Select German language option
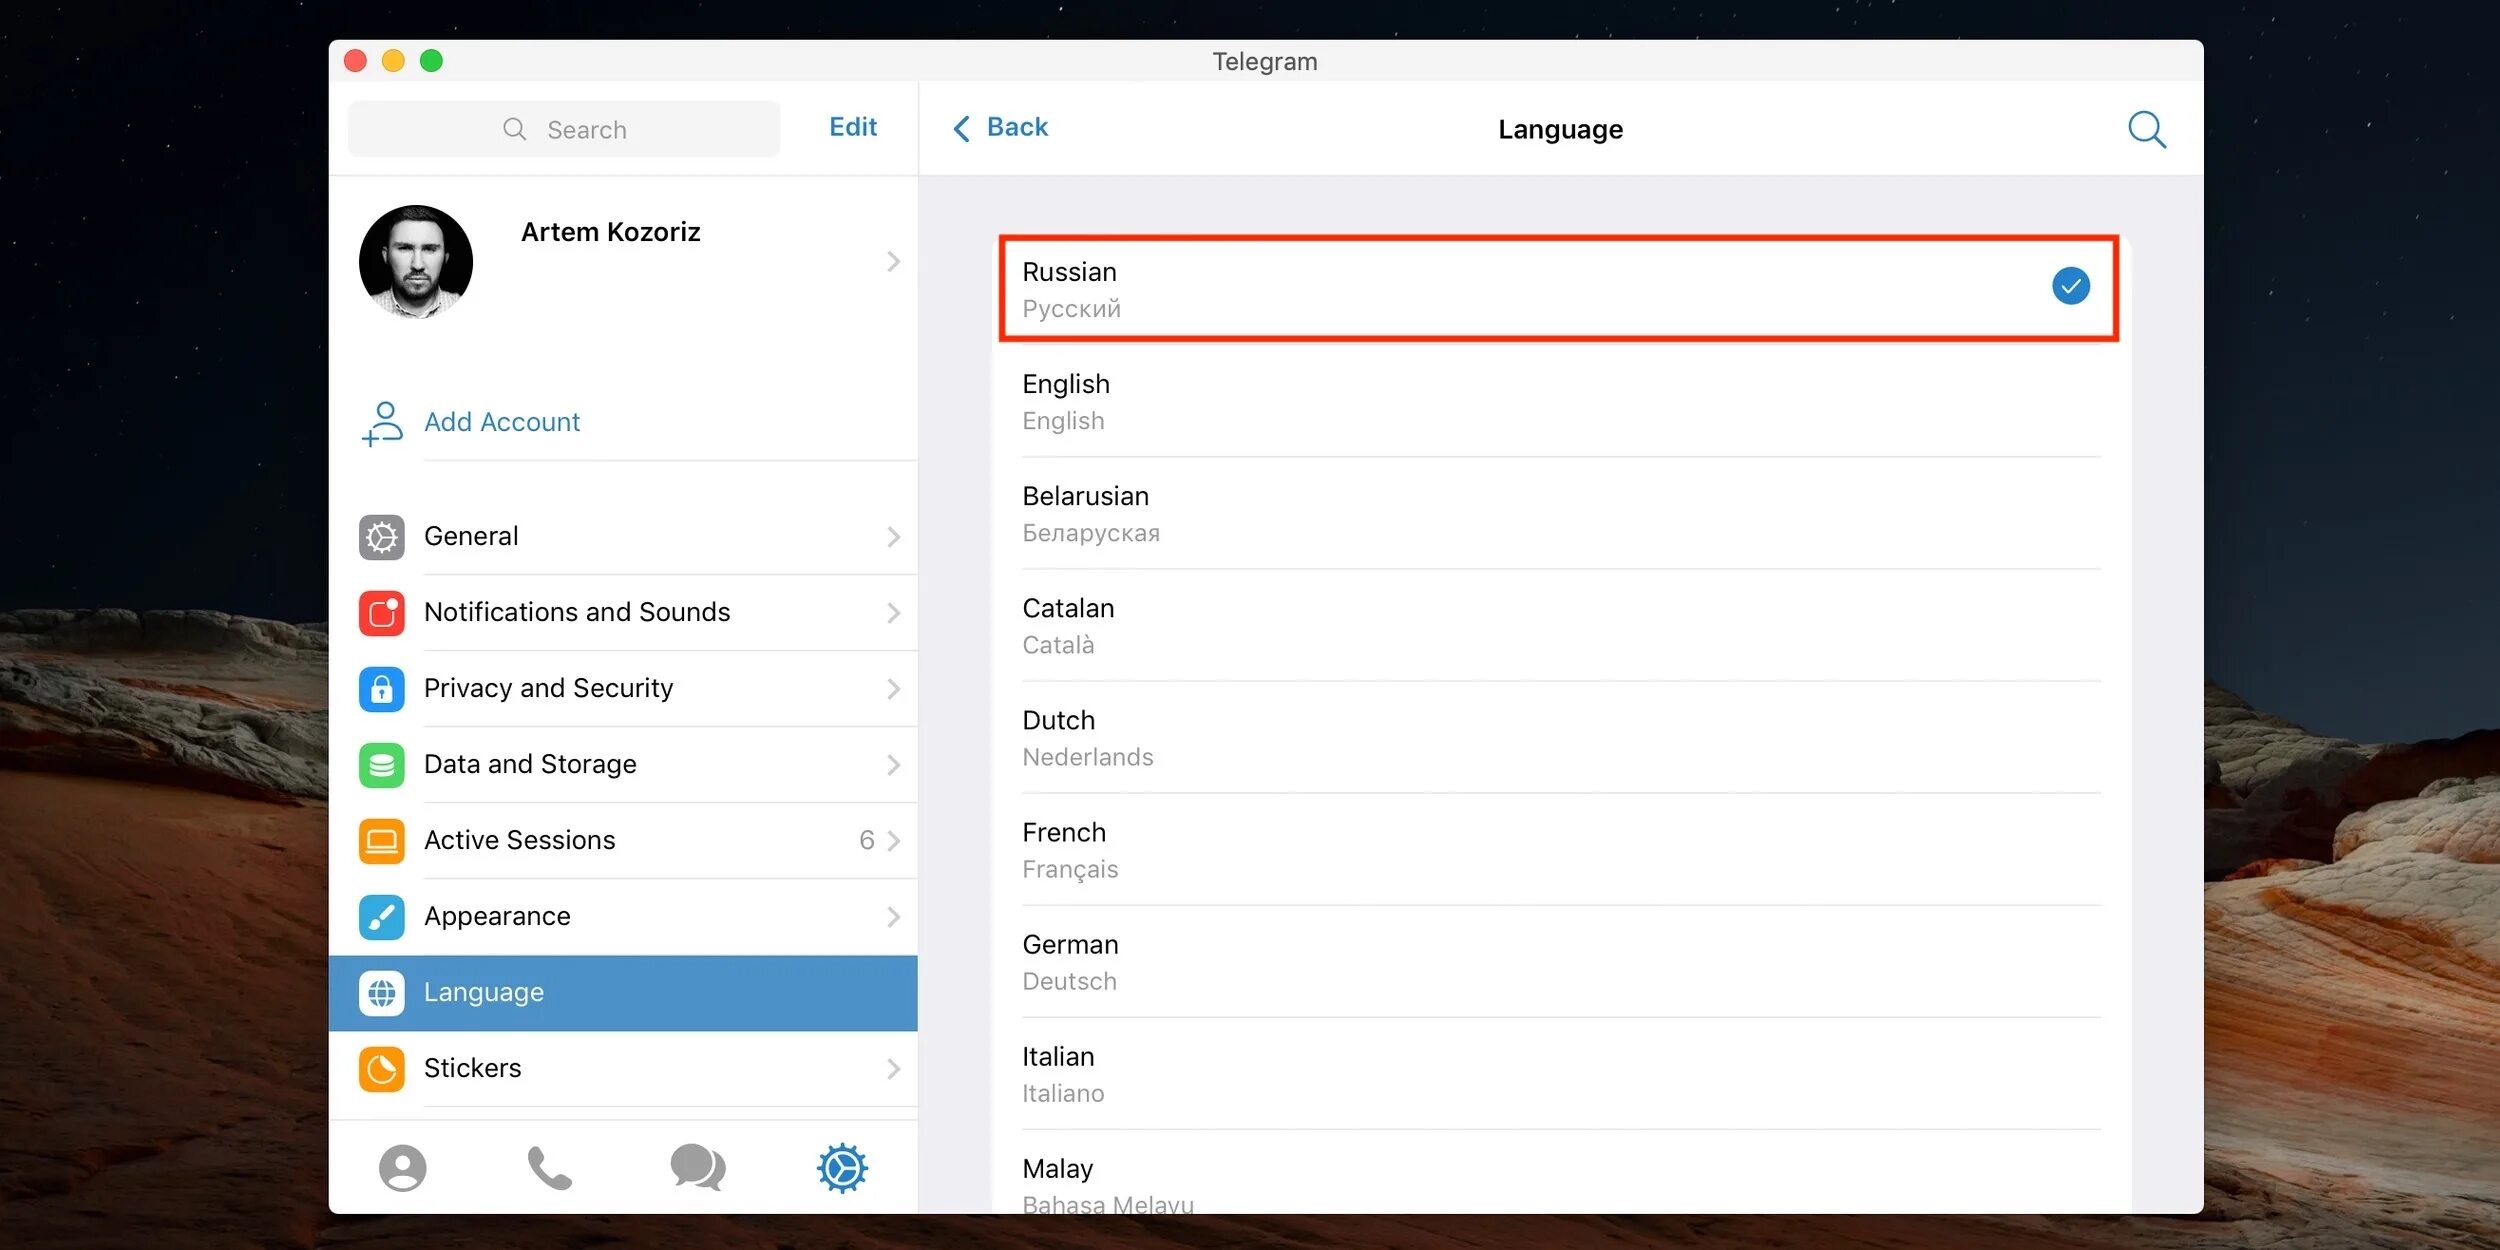The width and height of the screenshot is (2500, 1250). tap(1560, 961)
